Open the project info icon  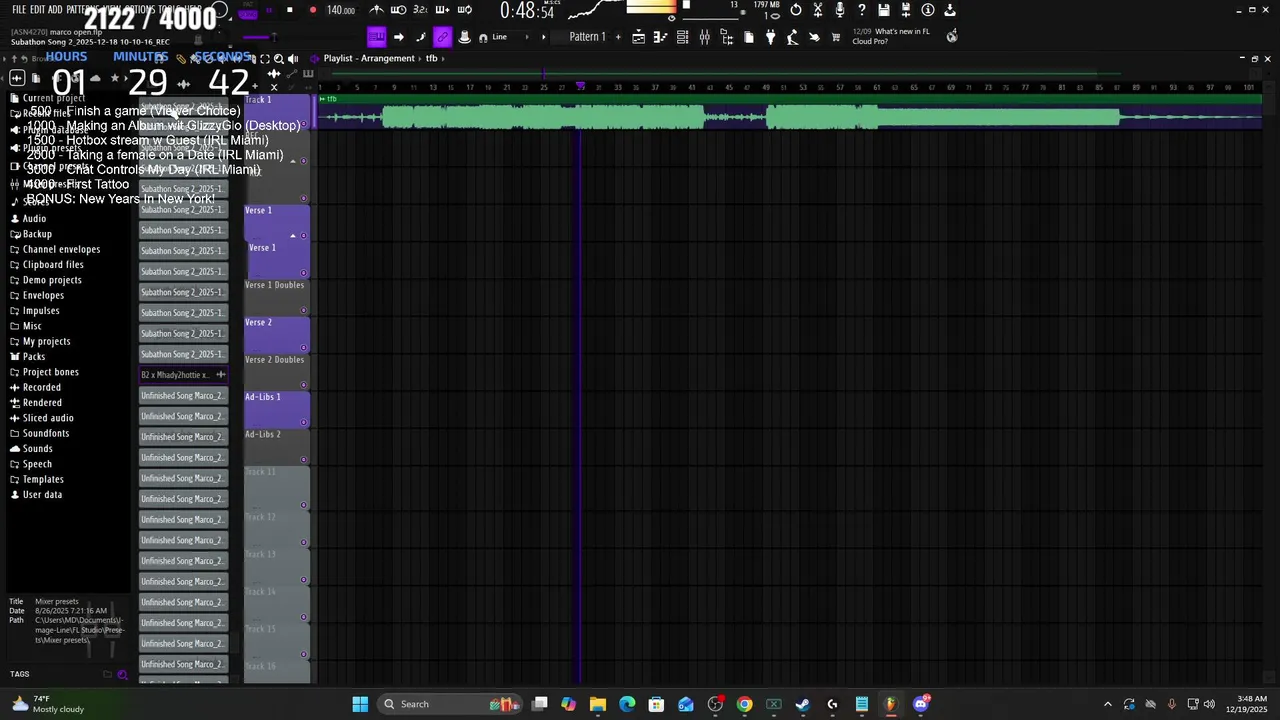[928, 10]
